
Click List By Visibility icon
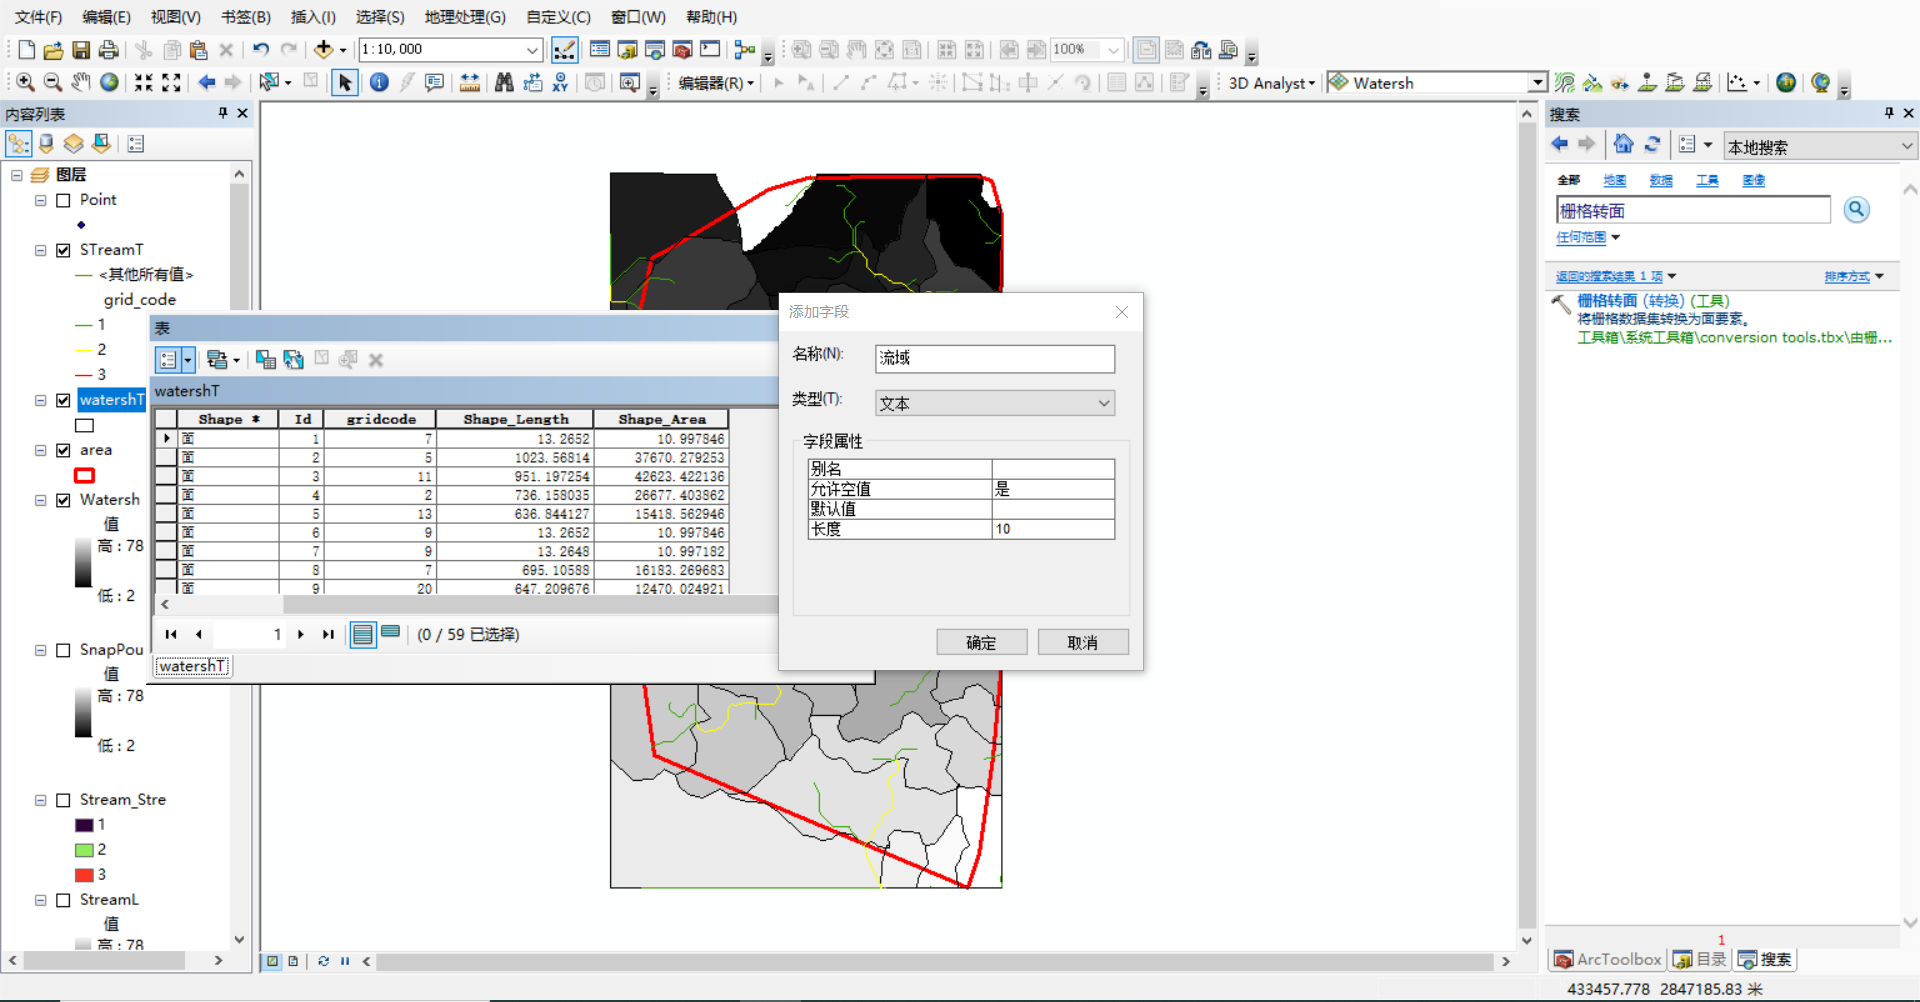coord(74,144)
